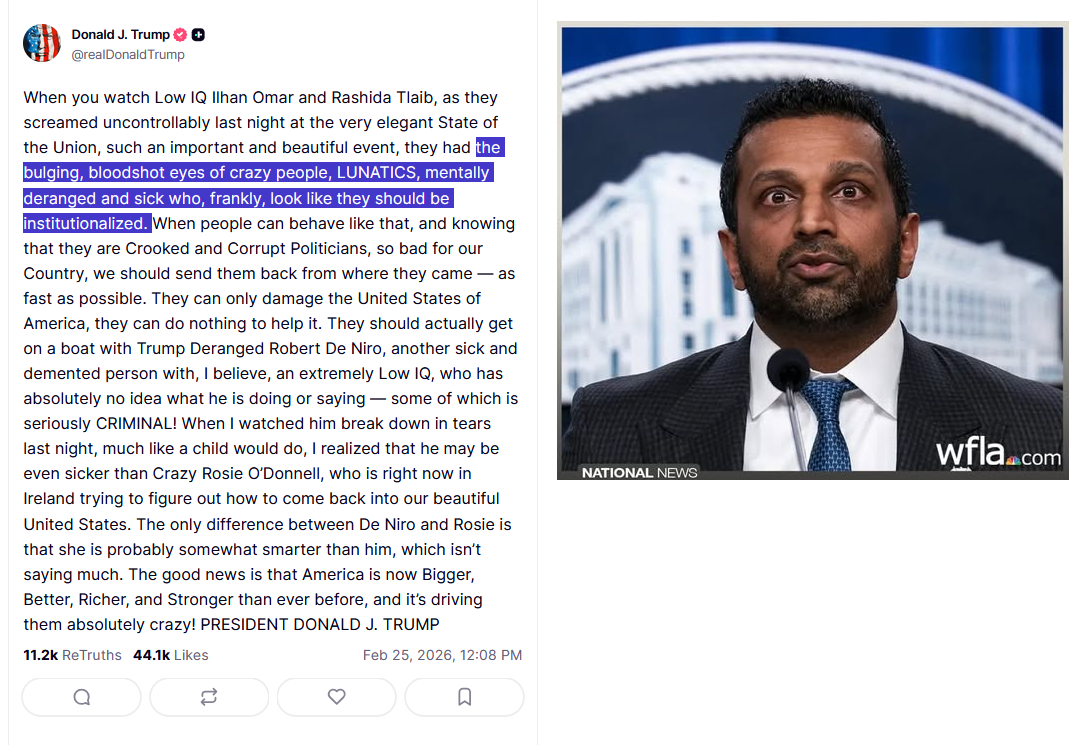Click the @realDonaldTrump handle

pos(127,55)
